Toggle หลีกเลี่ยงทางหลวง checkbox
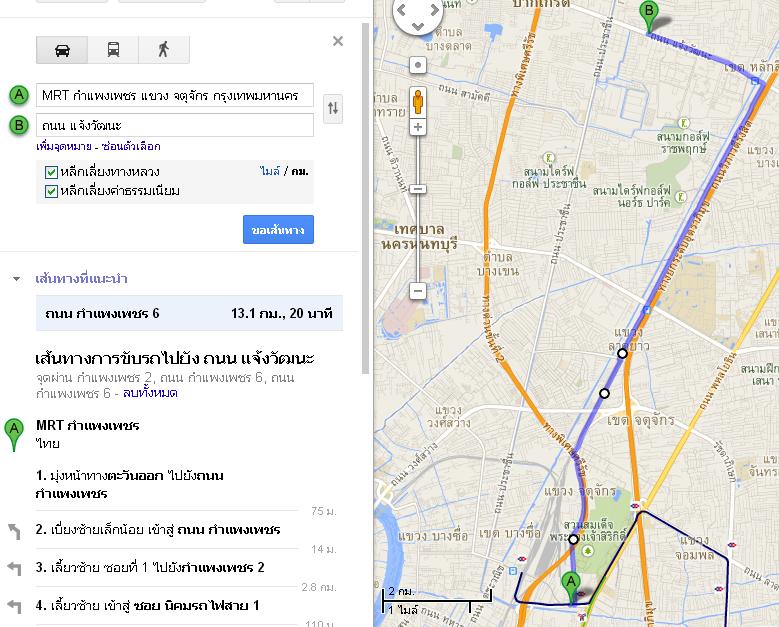Image resolution: width=779 pixels, height=627 pixels. (x=51, y=172)
